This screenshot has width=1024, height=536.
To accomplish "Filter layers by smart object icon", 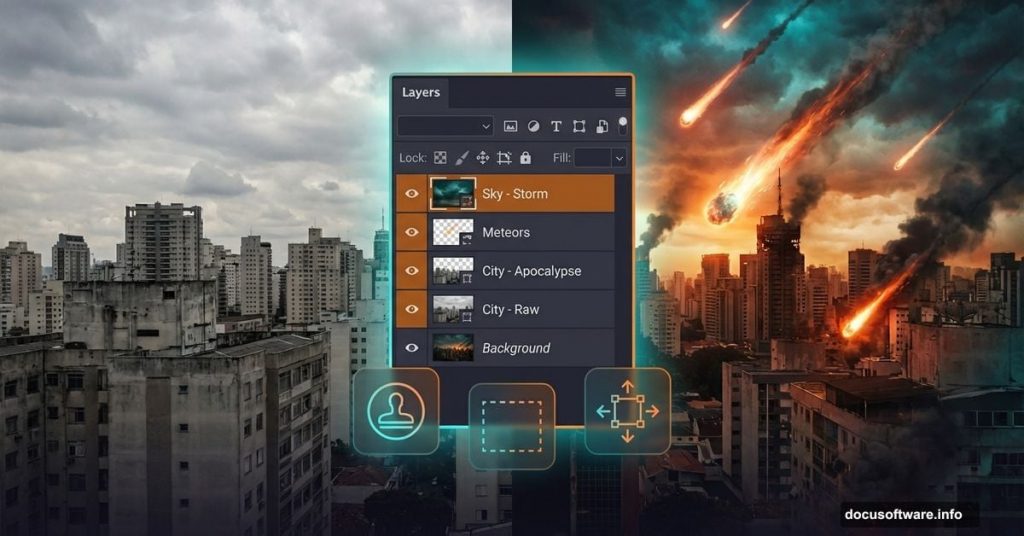I will 602,127.
